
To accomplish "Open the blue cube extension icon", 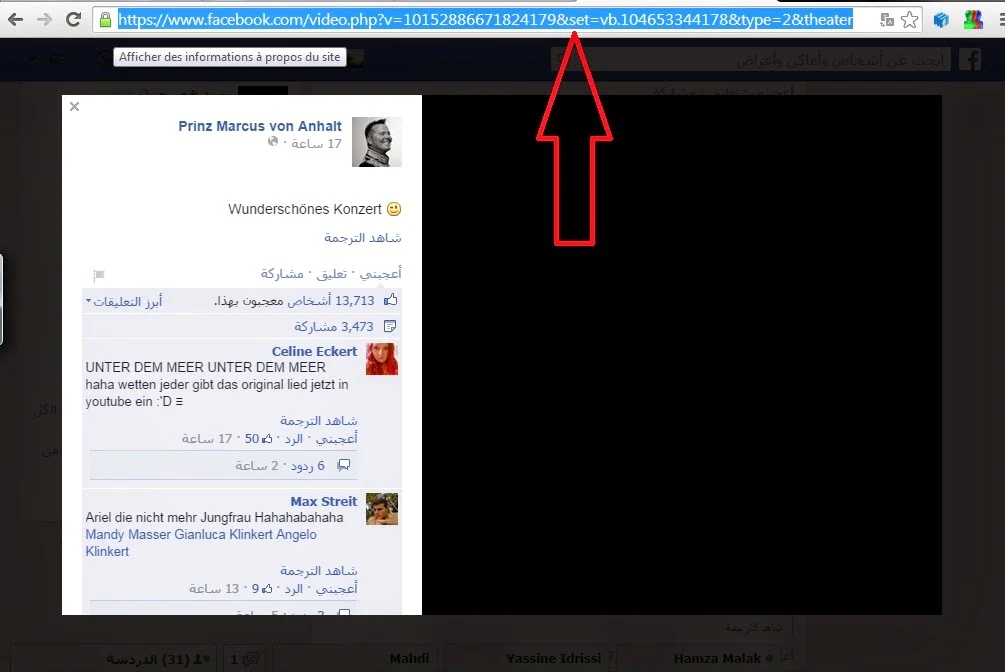I will click(940, 20).
